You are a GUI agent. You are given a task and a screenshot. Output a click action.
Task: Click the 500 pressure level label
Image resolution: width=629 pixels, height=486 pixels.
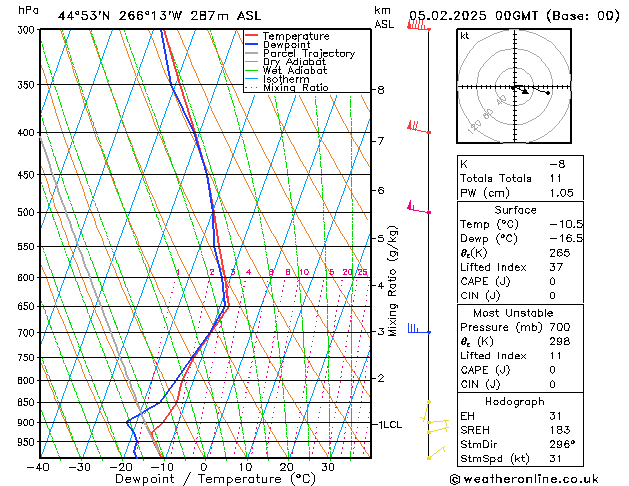coord(28,212)
